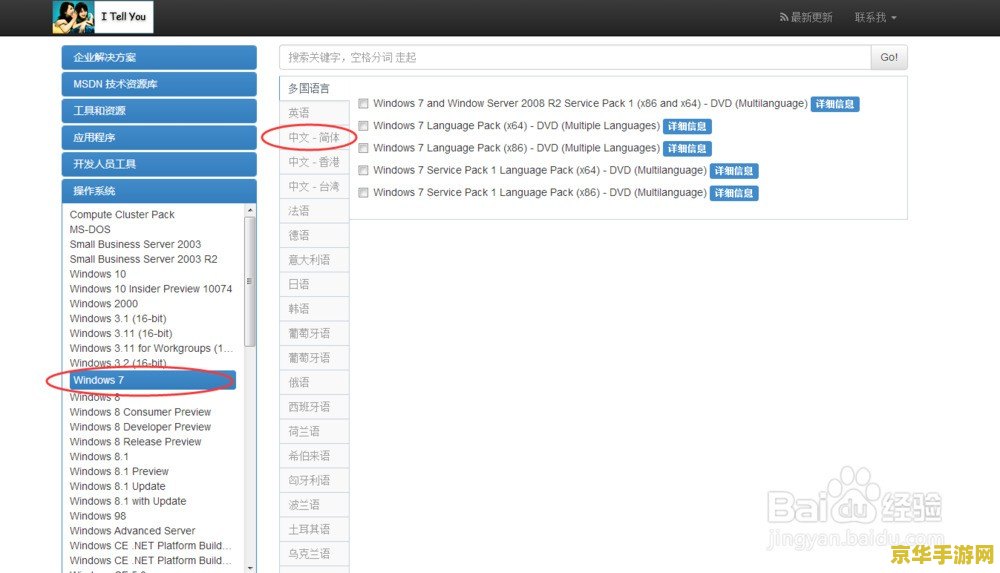This screenshot has height=573, width=1000.
Task: Expand the 应用程序 category
Action: point(159,138)
